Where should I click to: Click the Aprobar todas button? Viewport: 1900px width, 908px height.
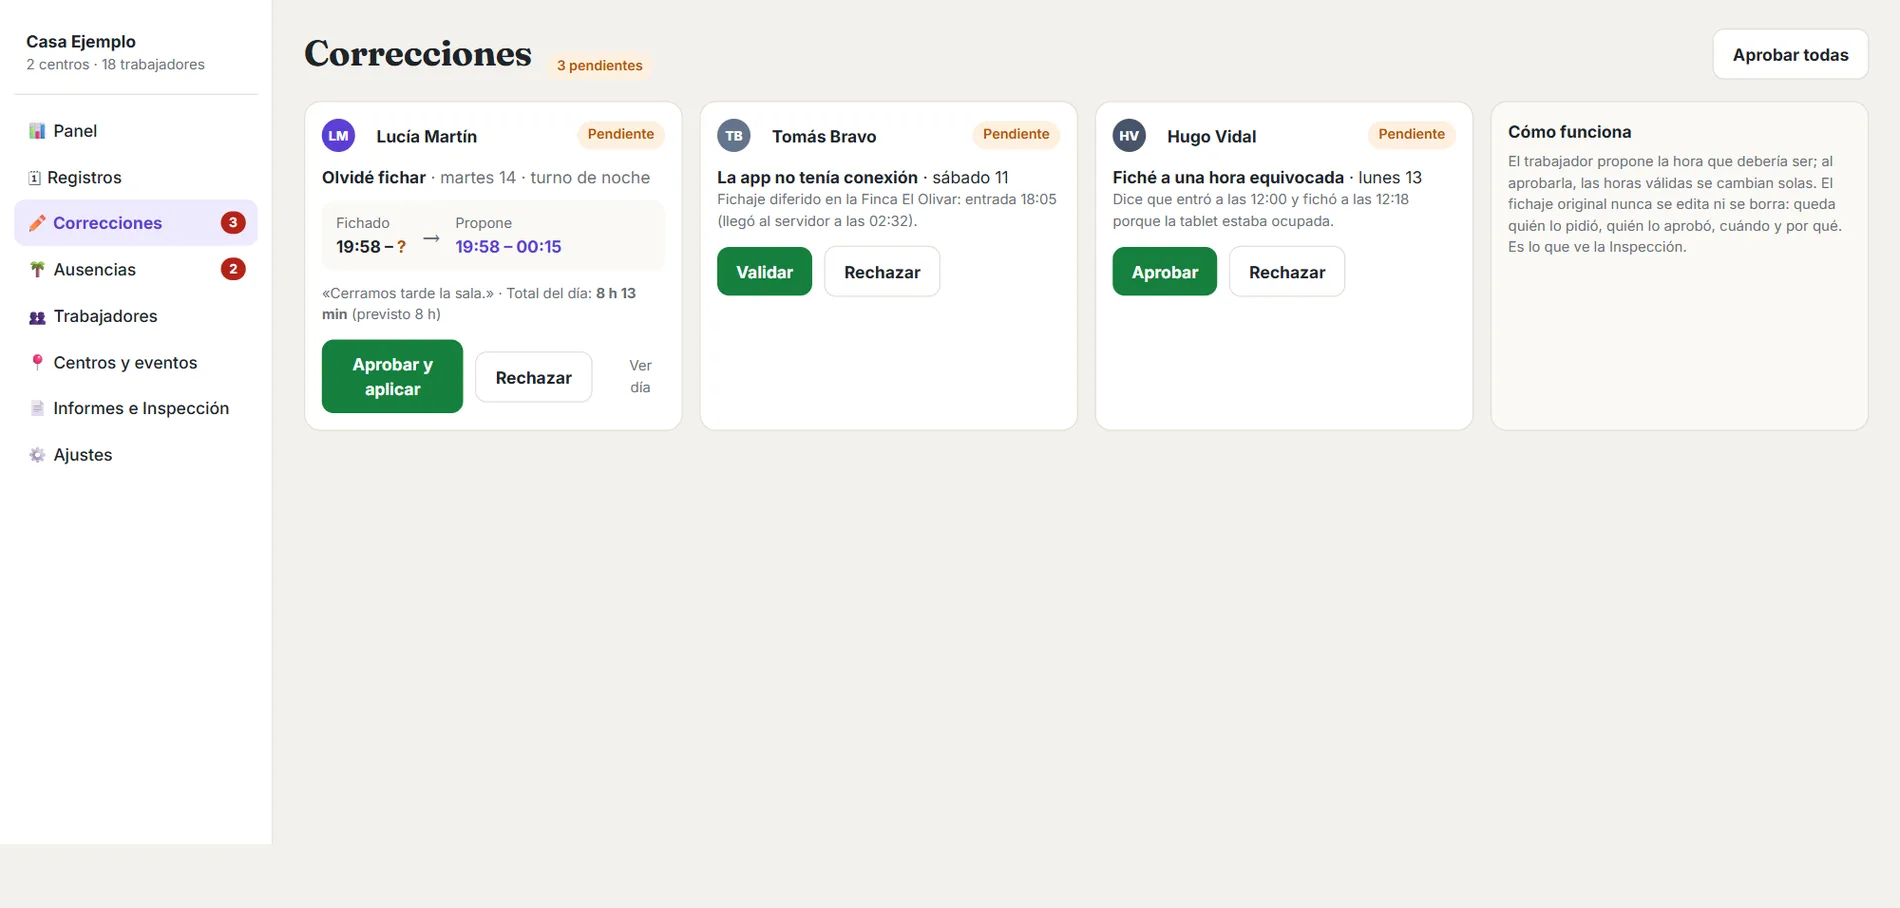pyautogui.click(x=1790, y=54)
